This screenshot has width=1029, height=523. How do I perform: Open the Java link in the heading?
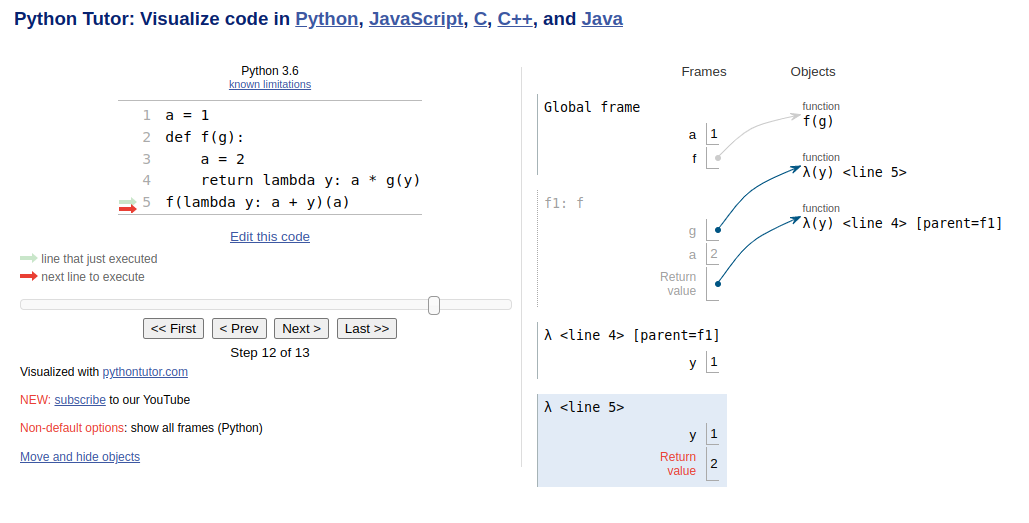[x=602, y=19]
